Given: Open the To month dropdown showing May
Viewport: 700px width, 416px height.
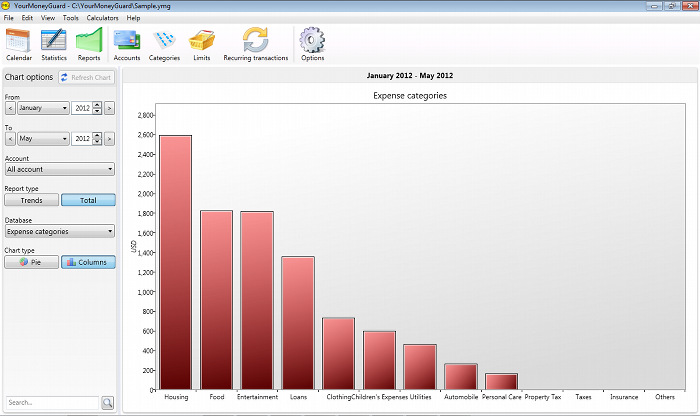Looking at the screenshot, I should pyautogui.click(x=43, y=138).
